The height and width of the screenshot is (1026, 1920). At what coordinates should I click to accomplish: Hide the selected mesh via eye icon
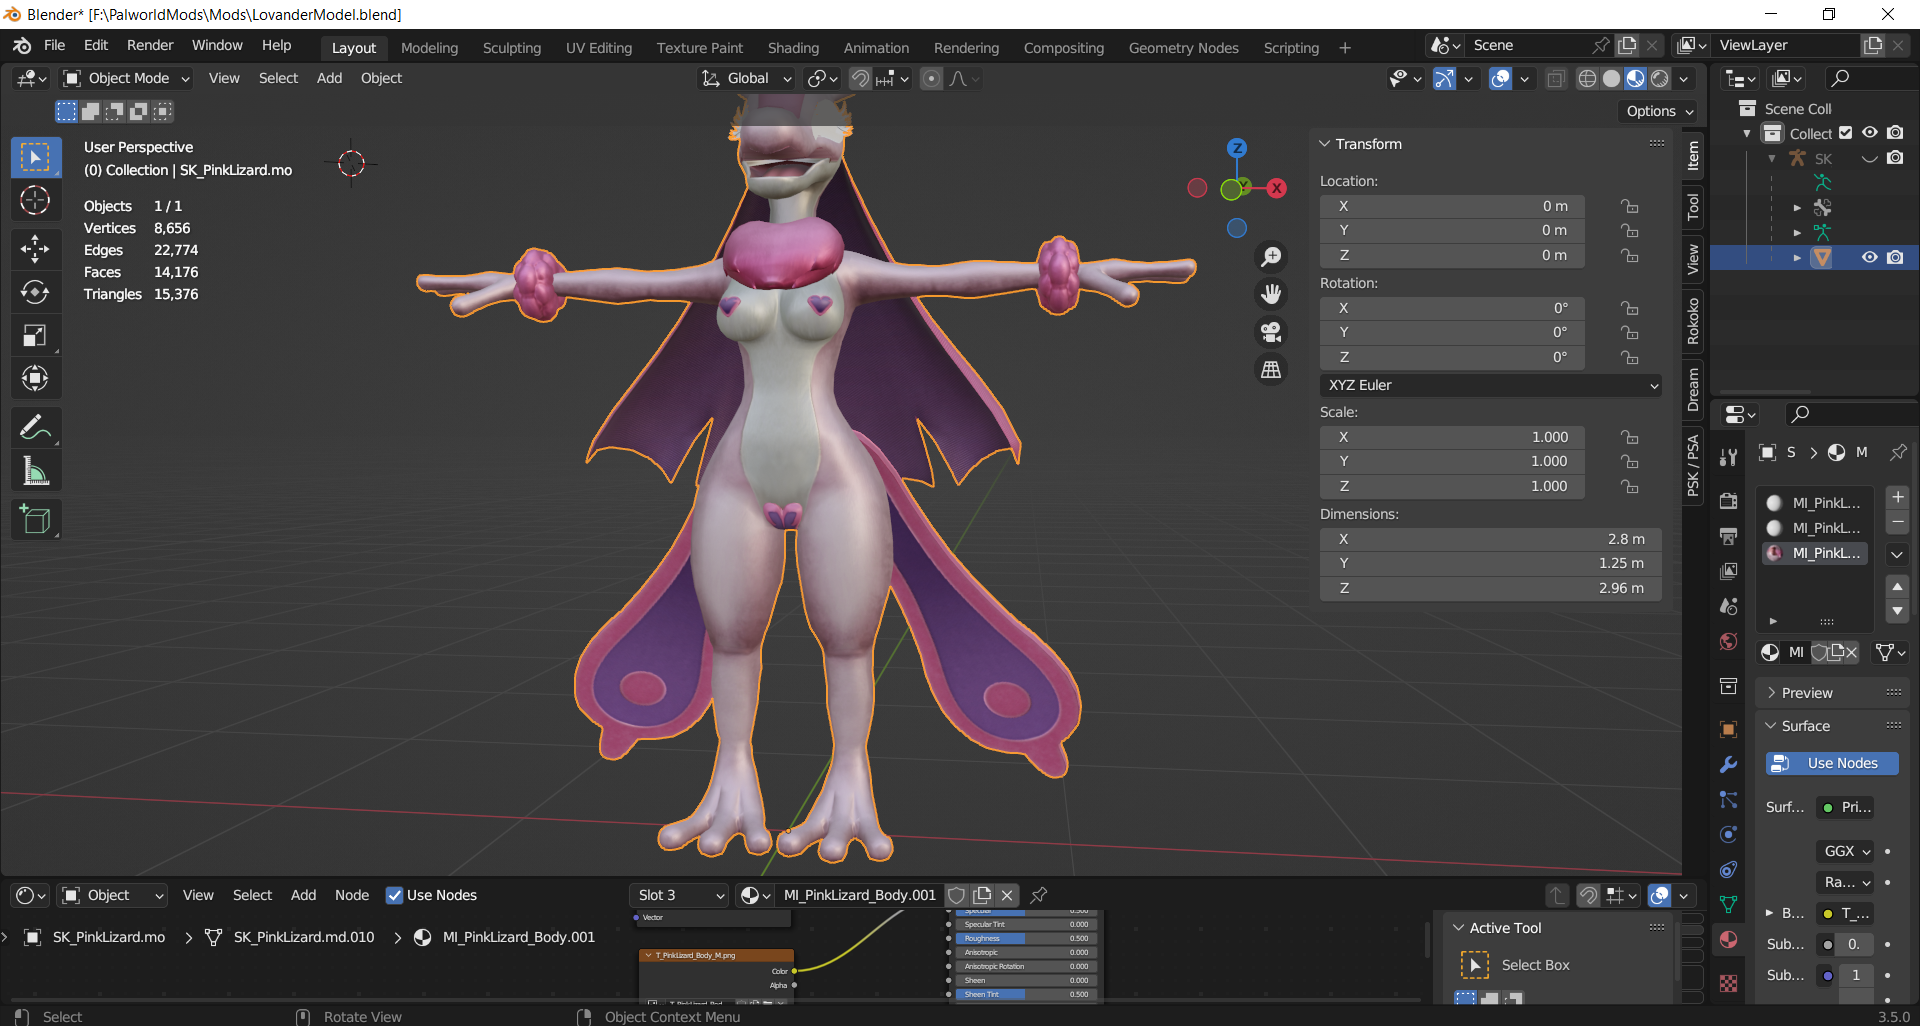pyautogui.click(x=1869, y=257)
